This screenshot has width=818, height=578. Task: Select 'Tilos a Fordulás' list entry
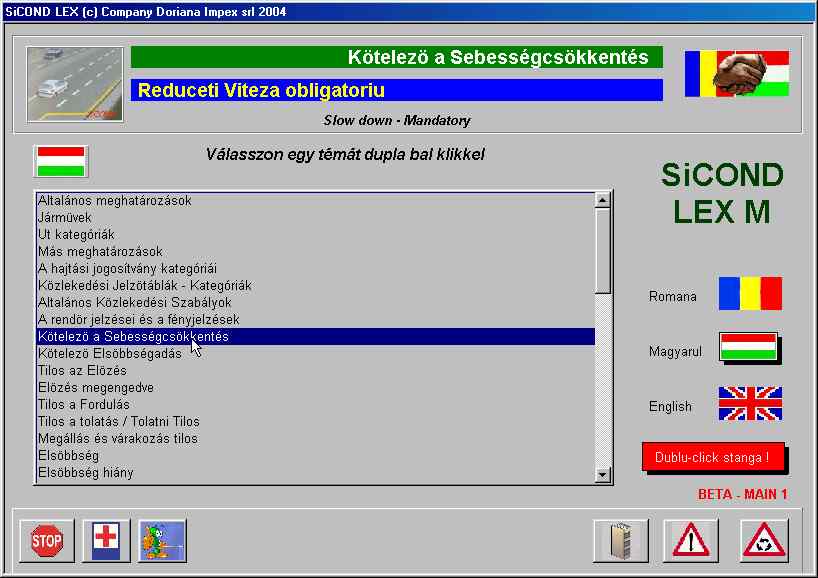[316, 404]
